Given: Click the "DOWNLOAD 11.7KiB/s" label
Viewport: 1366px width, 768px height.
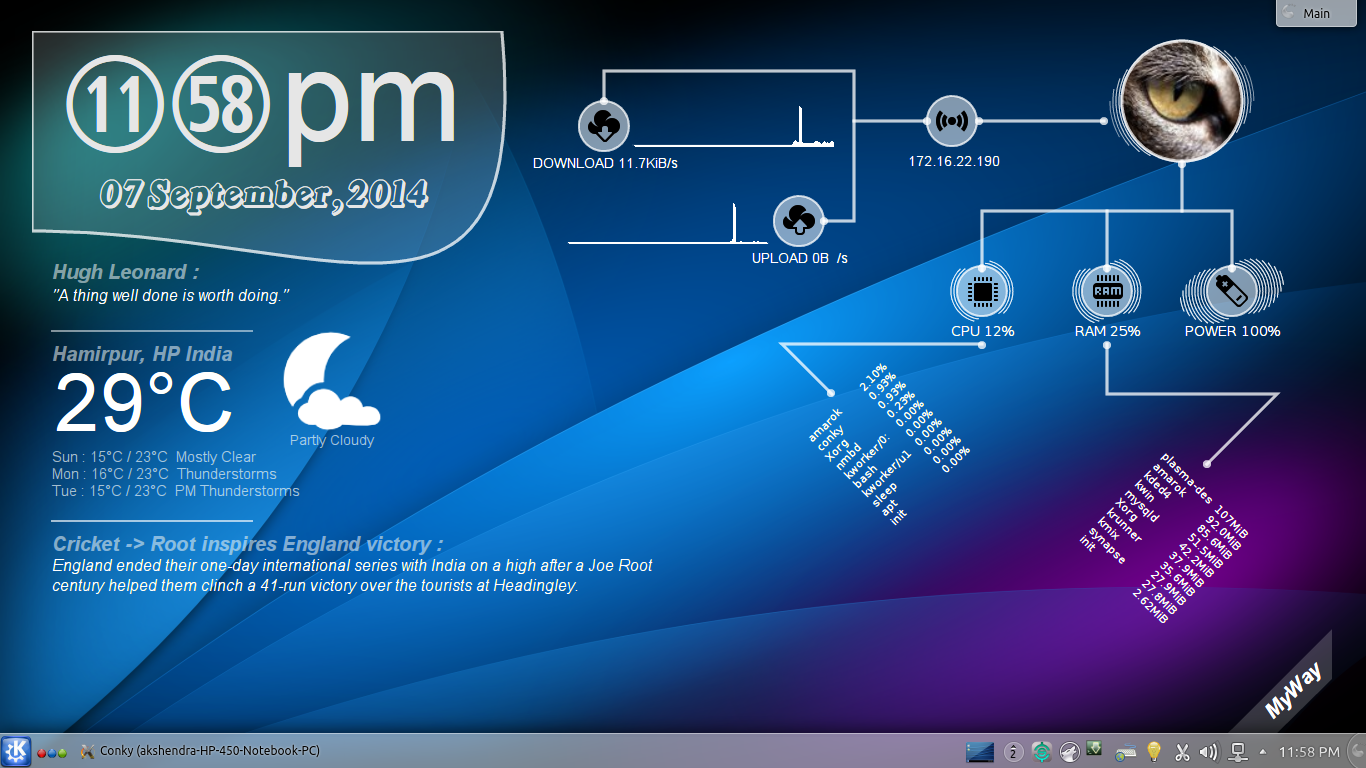Looking at the screenshot, I should pyautogui.click(x=605, y=163).
